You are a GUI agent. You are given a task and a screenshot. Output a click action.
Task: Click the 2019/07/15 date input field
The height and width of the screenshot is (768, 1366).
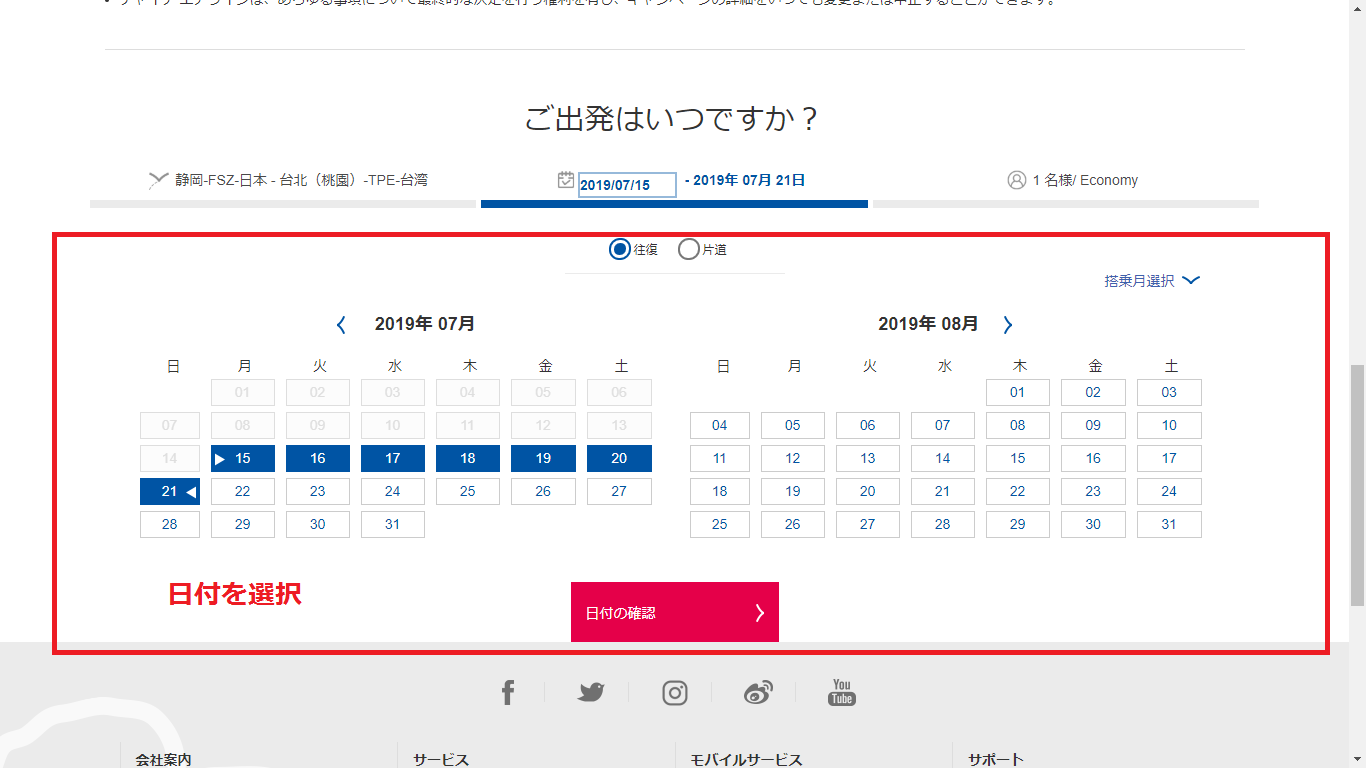tap(627, 185)
